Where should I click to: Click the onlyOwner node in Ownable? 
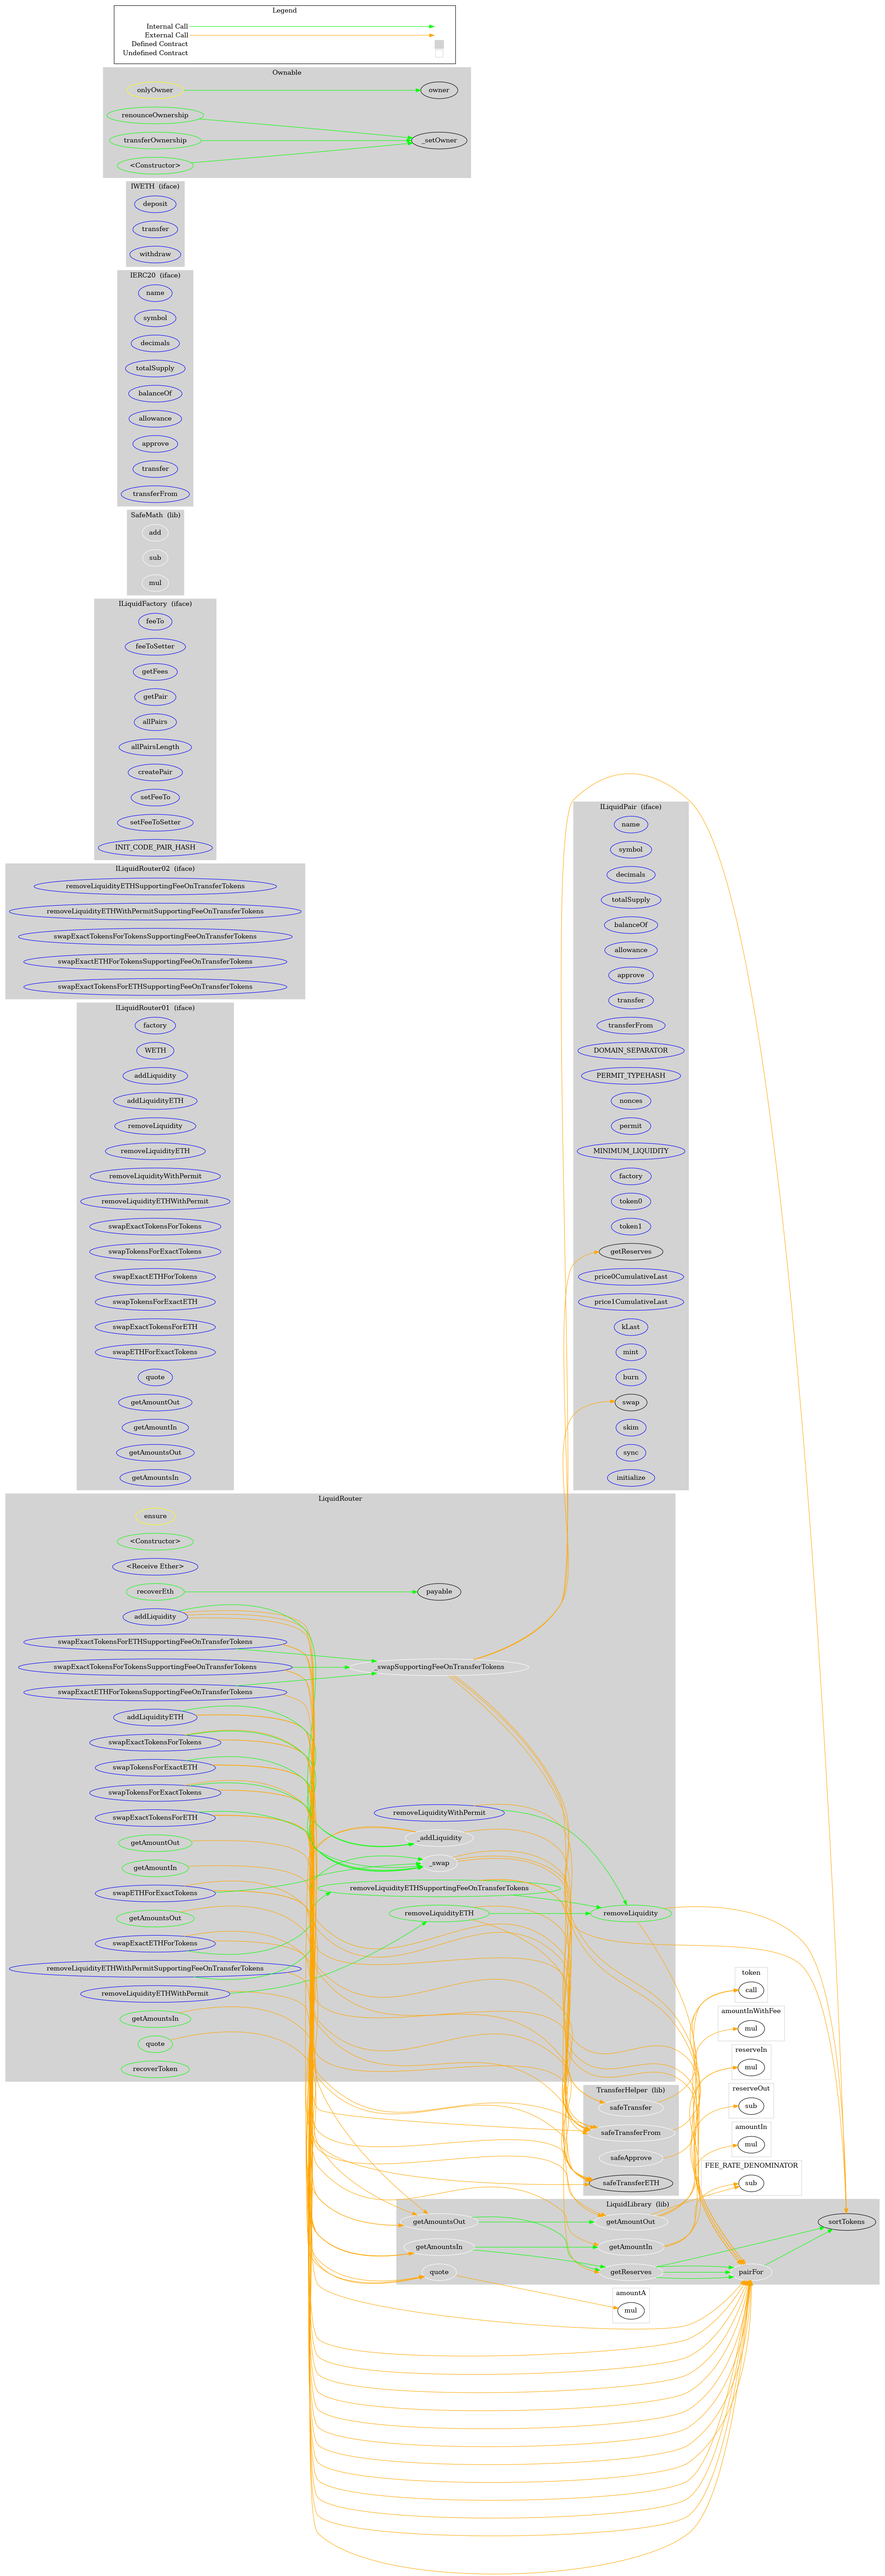pyautogui.click(x=159, y=89)
